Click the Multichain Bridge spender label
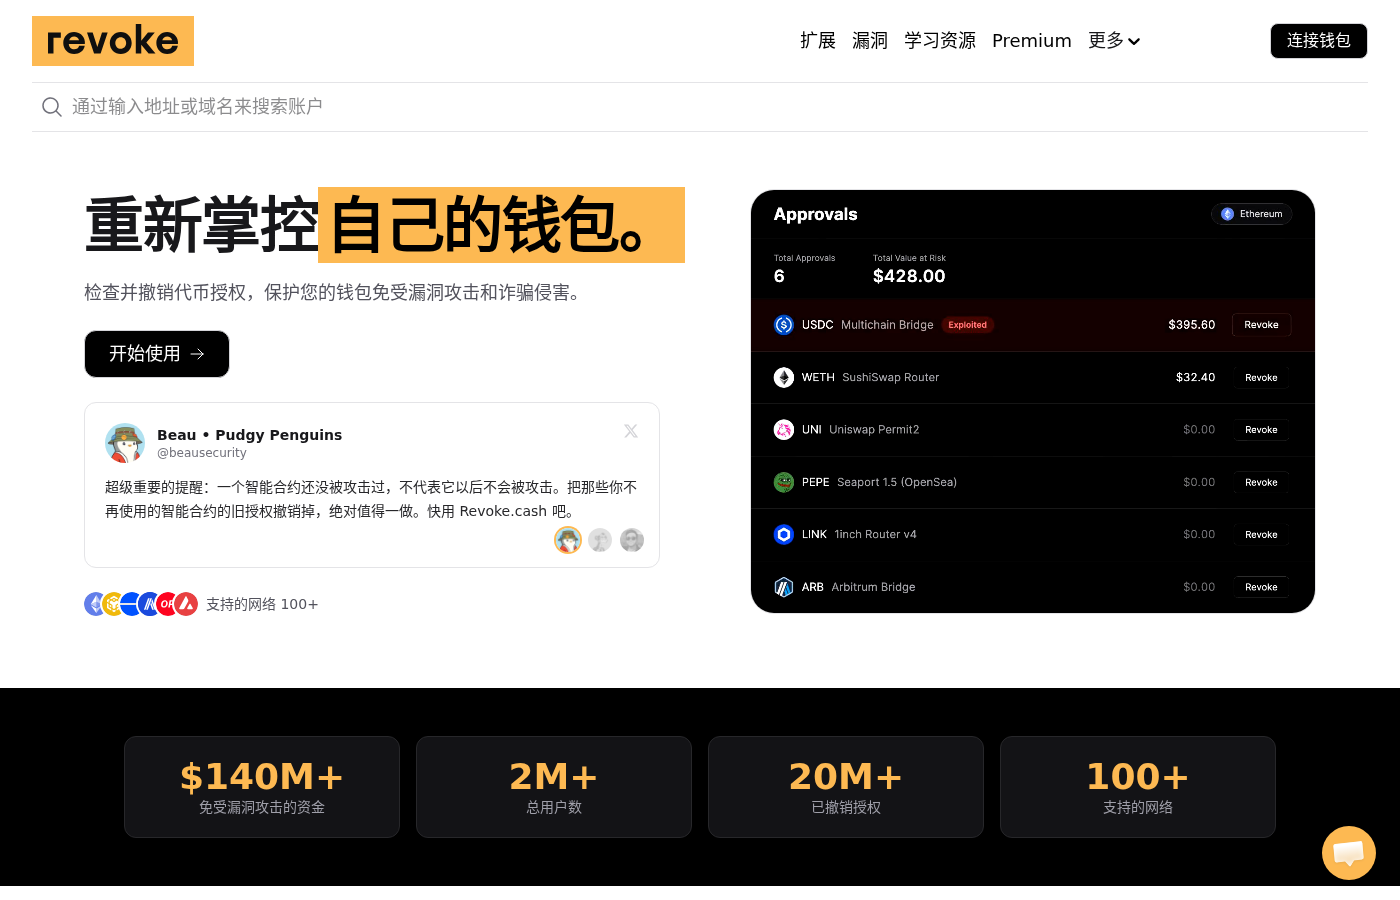The image size is (1400, 900). tap(887, 325)
